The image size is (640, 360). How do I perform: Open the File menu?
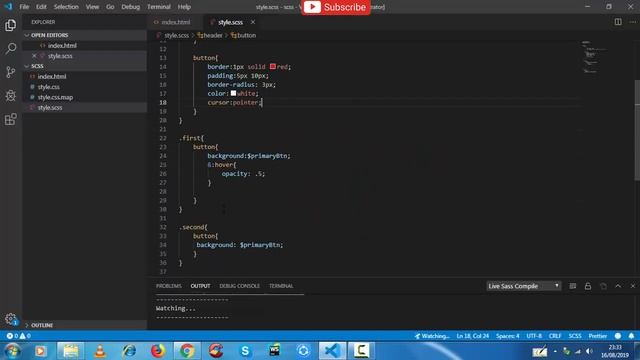(24, 7)
